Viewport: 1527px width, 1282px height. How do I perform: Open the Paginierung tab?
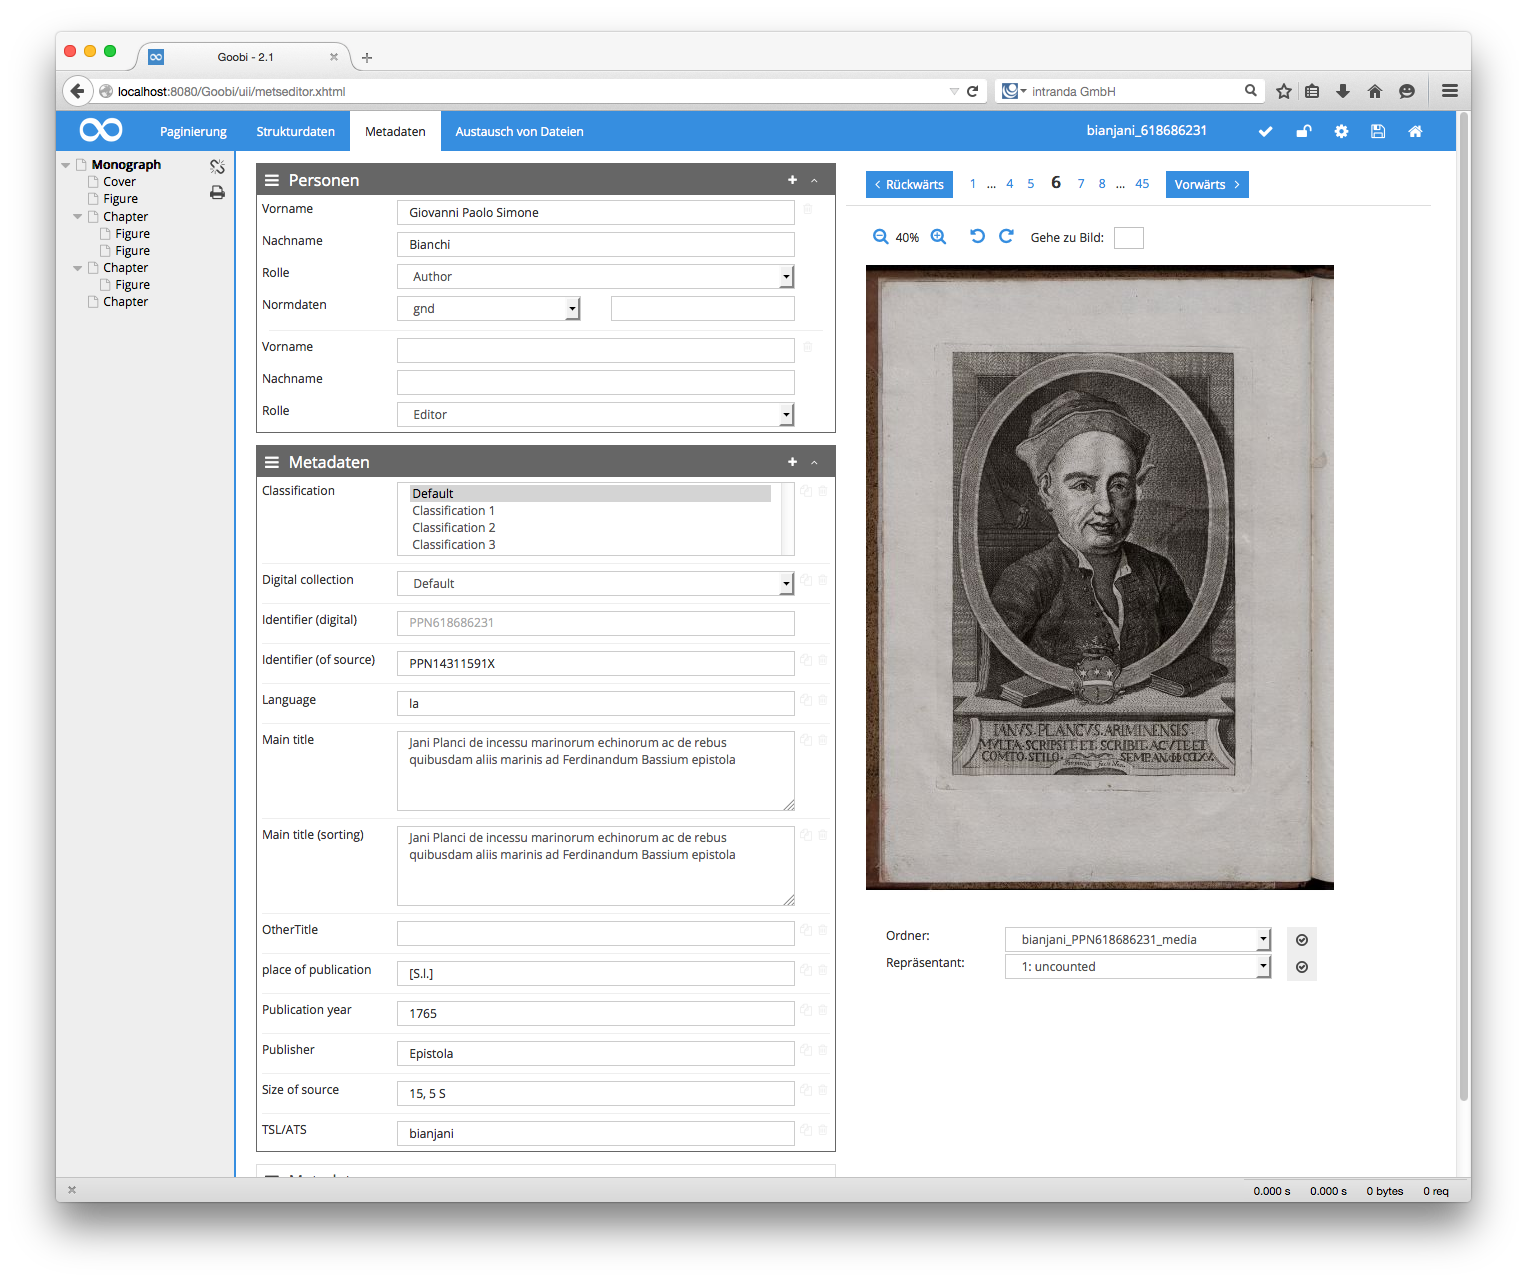193,132
